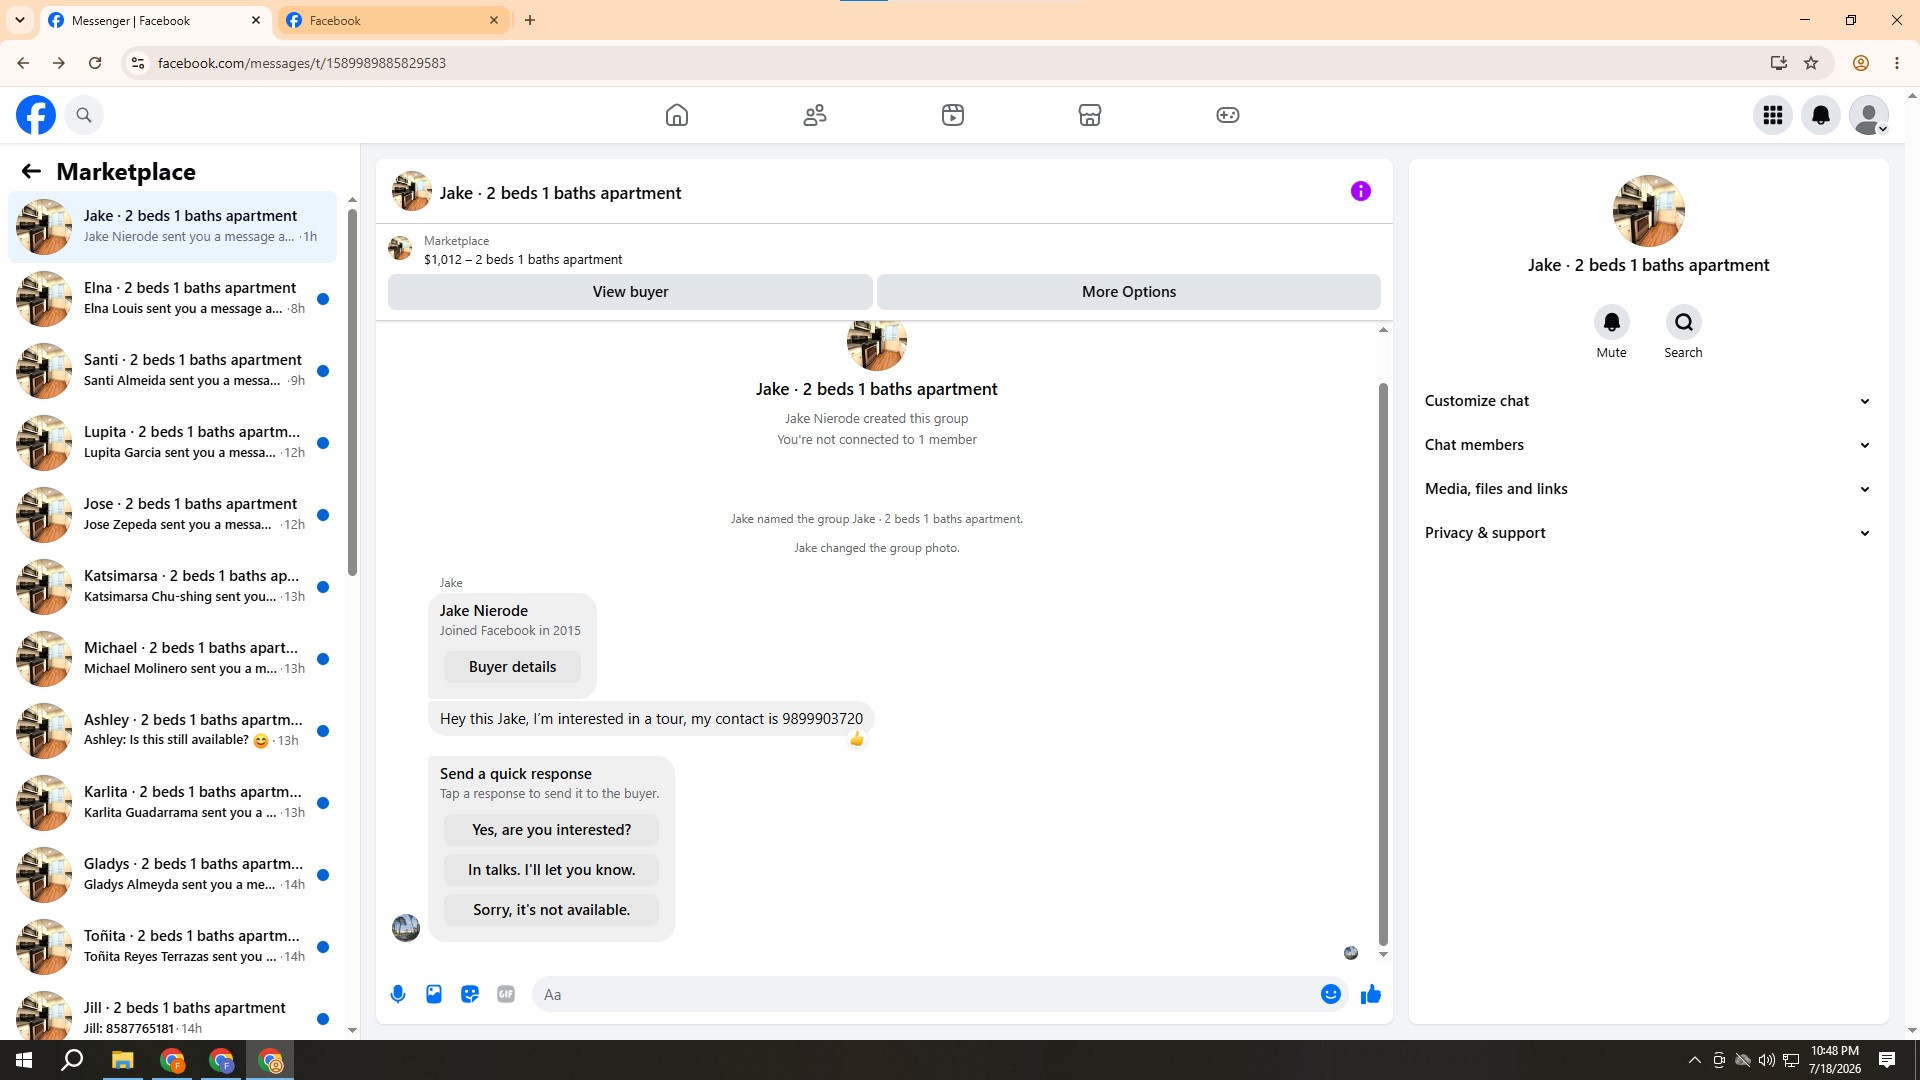Open the Marketplace storefront icon
The height and width of the screenshot is (1080, 1920).
coord(1090,115)
